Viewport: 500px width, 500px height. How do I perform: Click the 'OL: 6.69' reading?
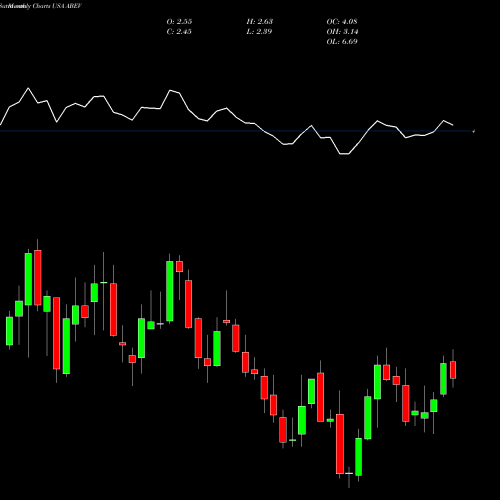(x=342, y=42)
